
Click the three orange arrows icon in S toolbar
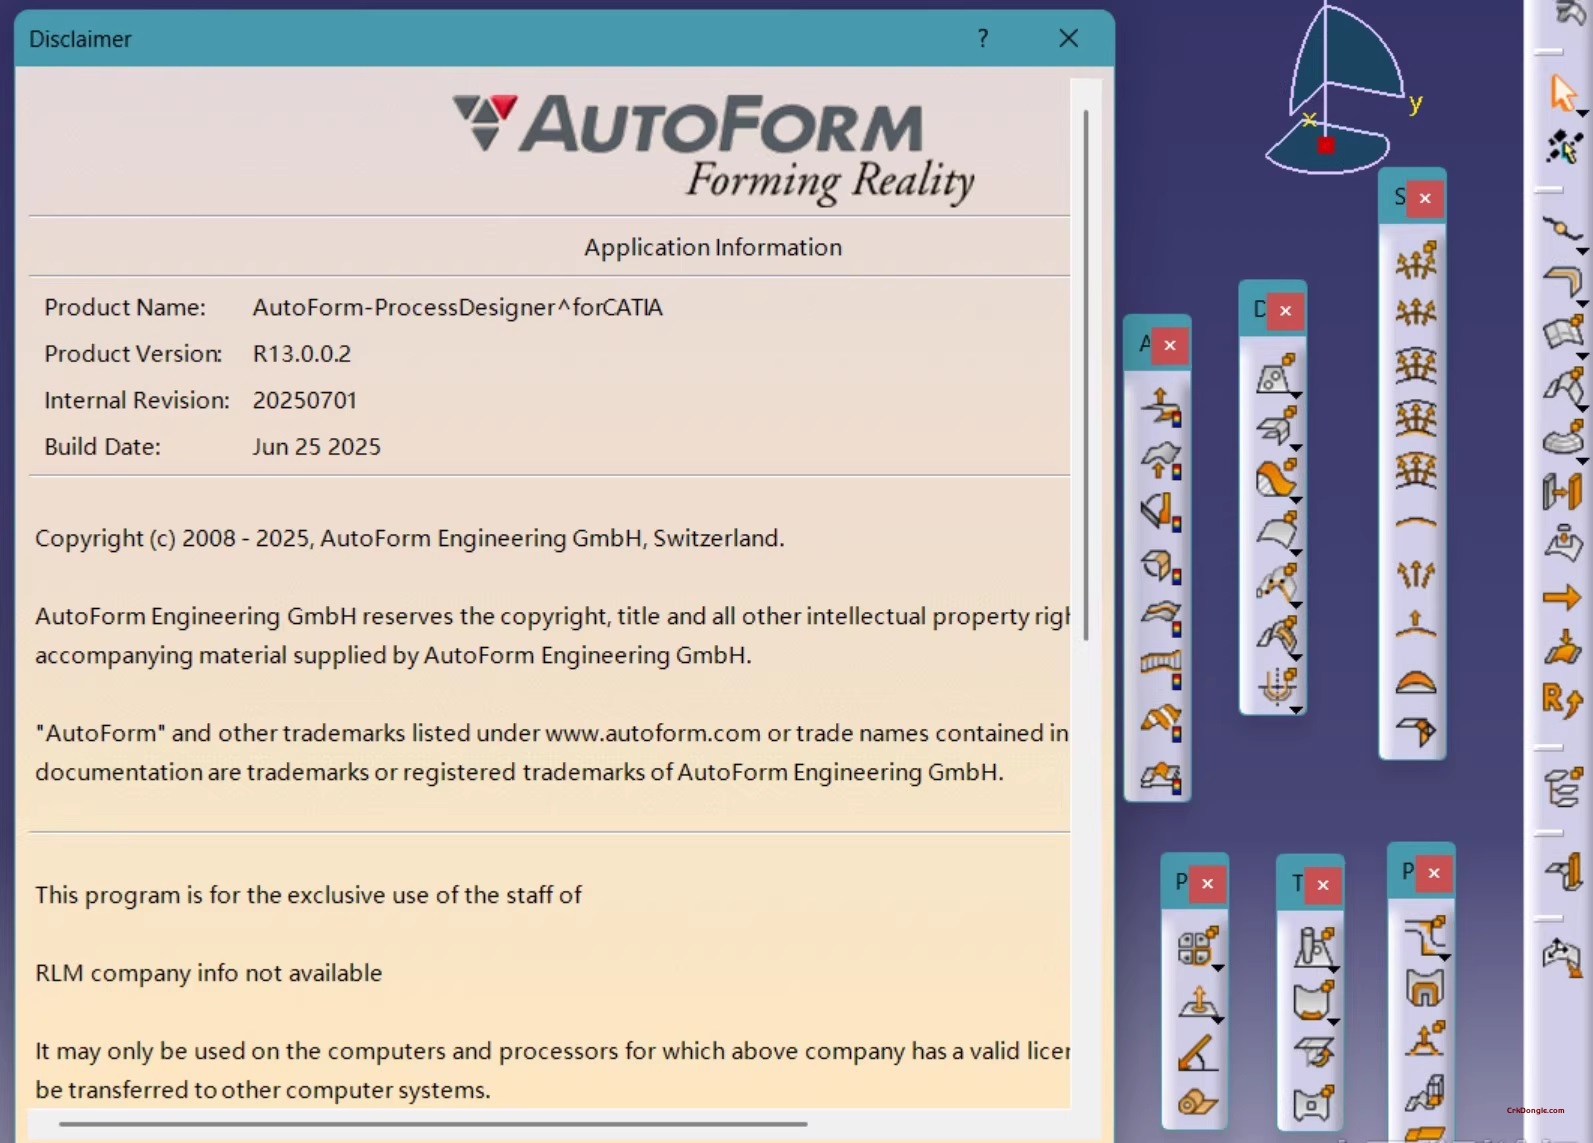click(x=1416, y=574)
